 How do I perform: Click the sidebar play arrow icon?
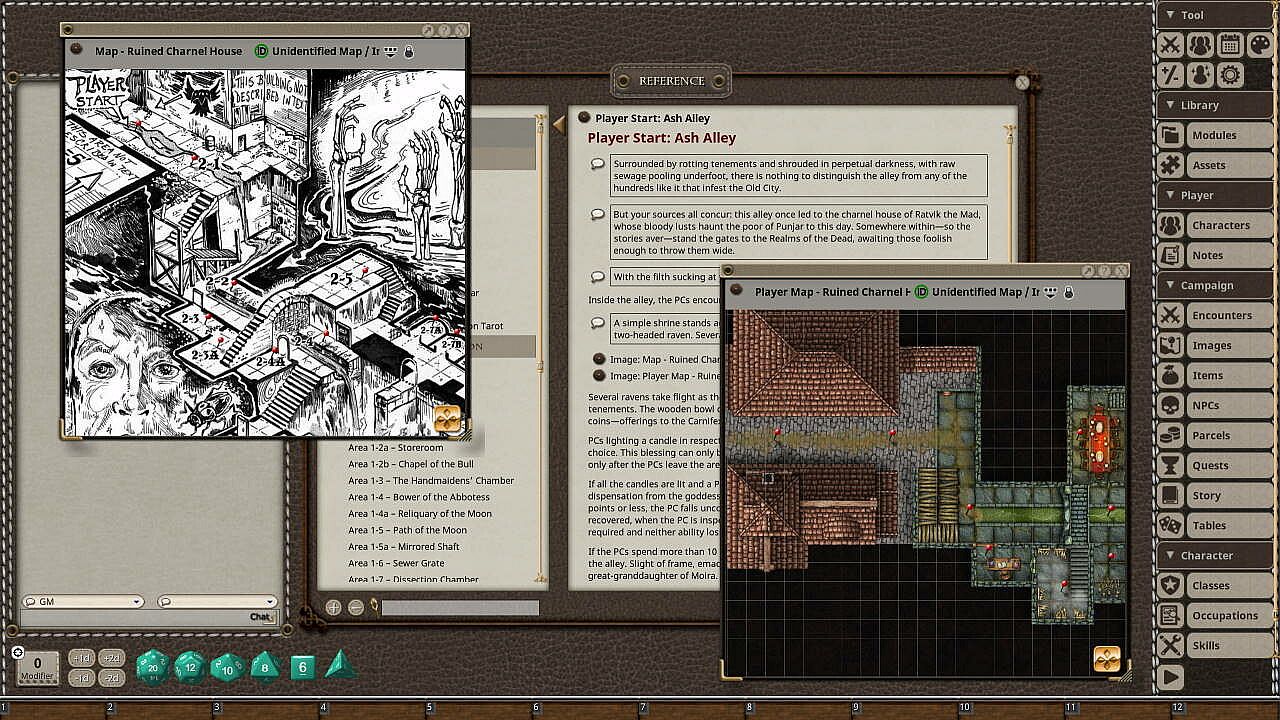click(1171, 677)
